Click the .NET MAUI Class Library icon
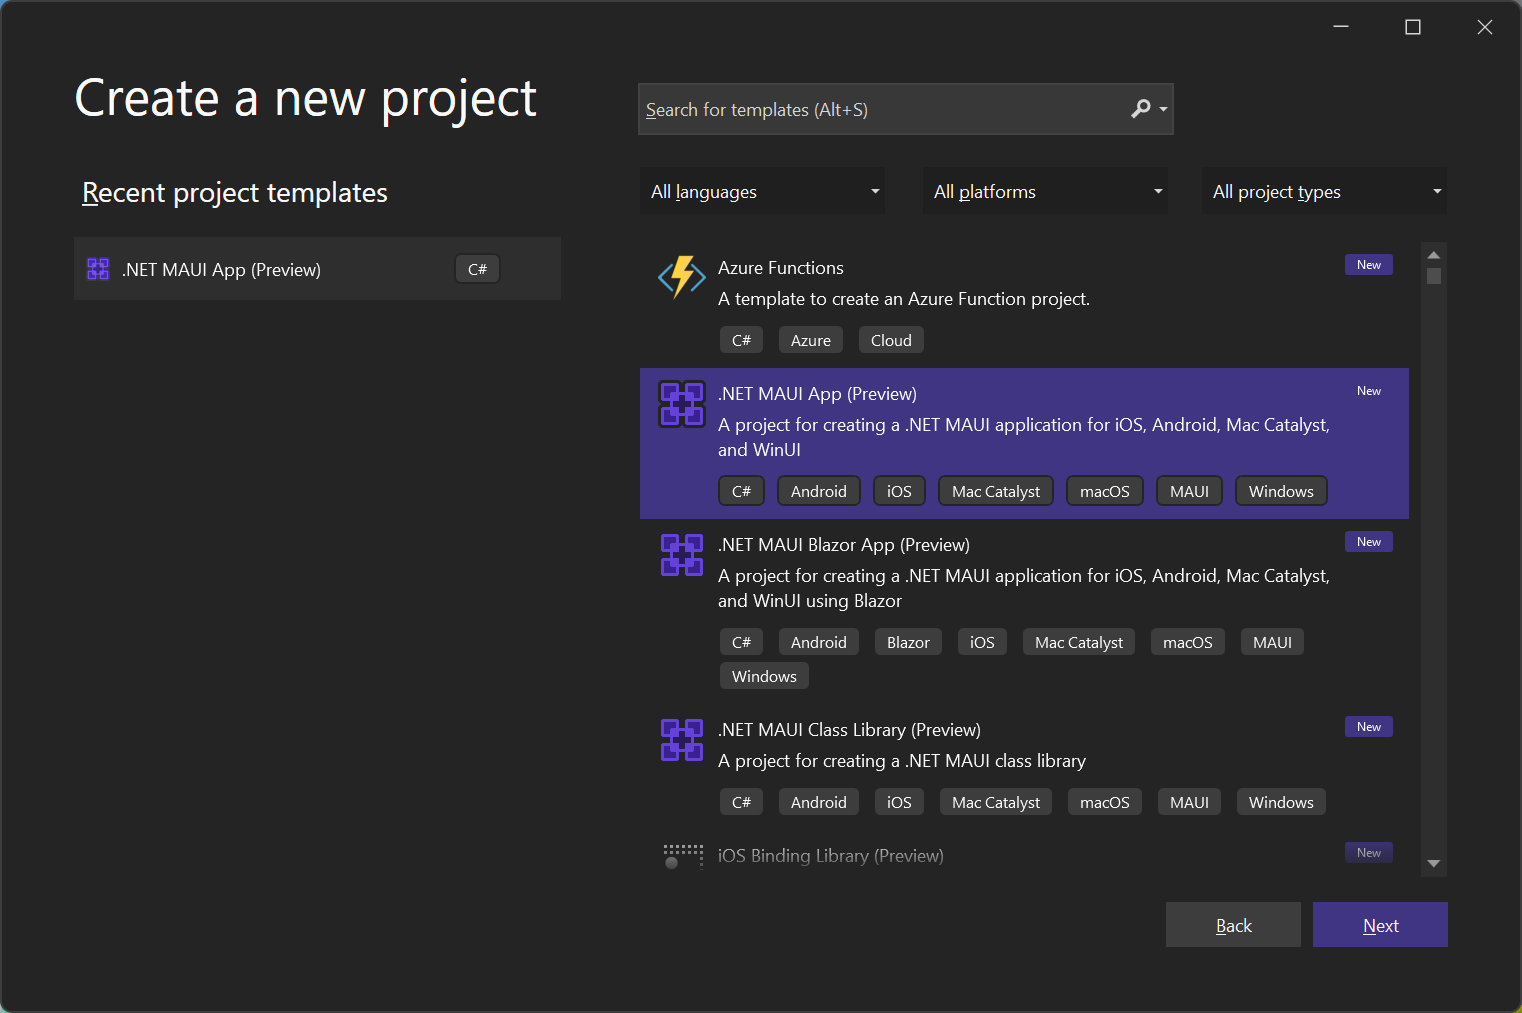The width and height of the screenshot is (1522, 1013). [x=681, y=740]
